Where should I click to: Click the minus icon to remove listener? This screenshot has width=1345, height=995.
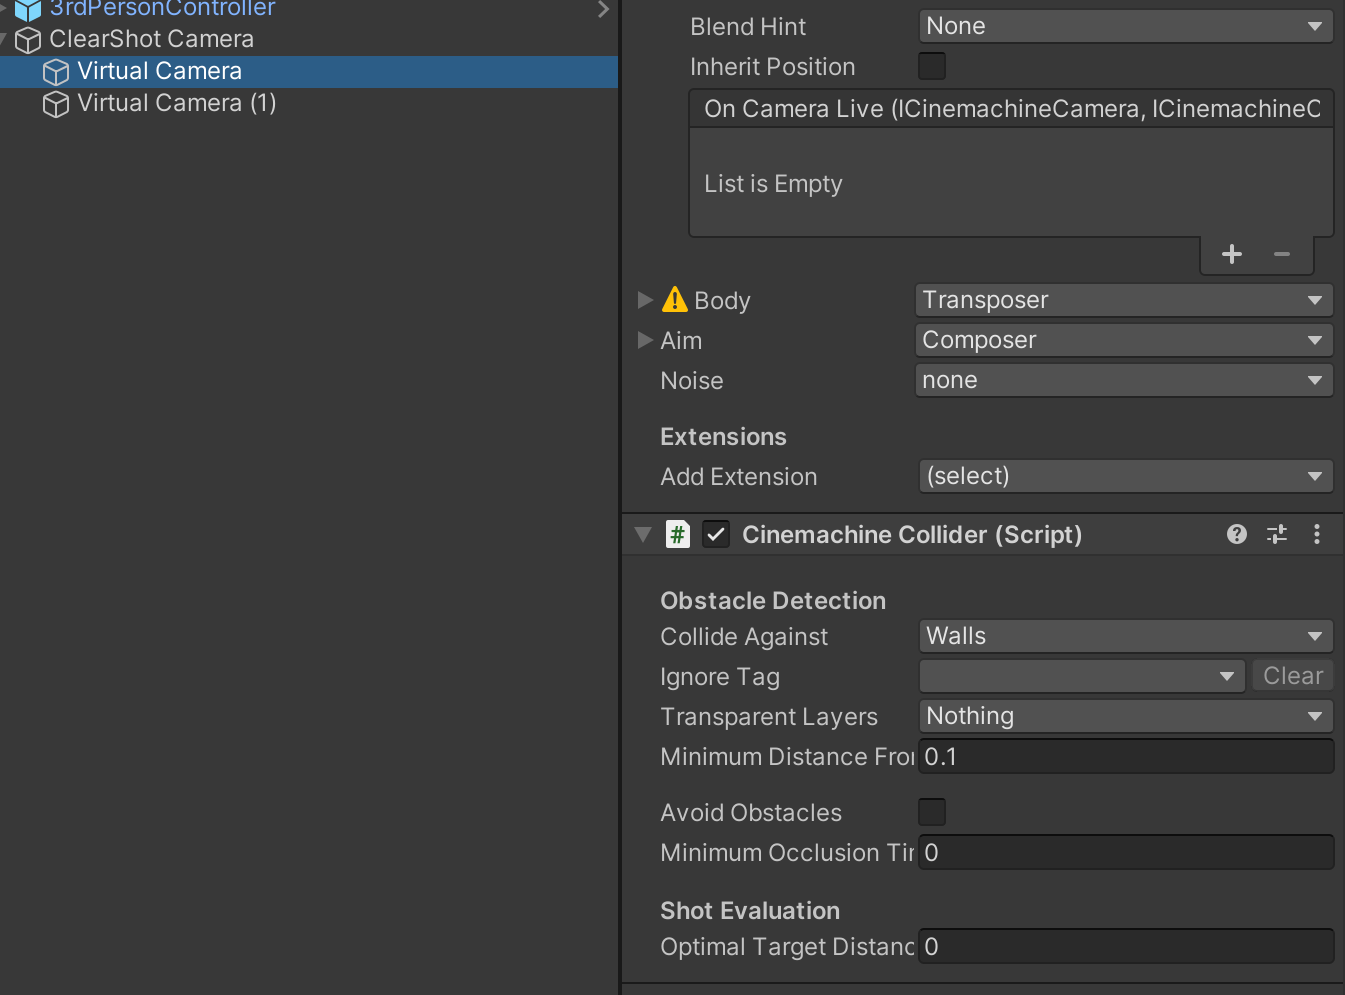(1282, 254)
